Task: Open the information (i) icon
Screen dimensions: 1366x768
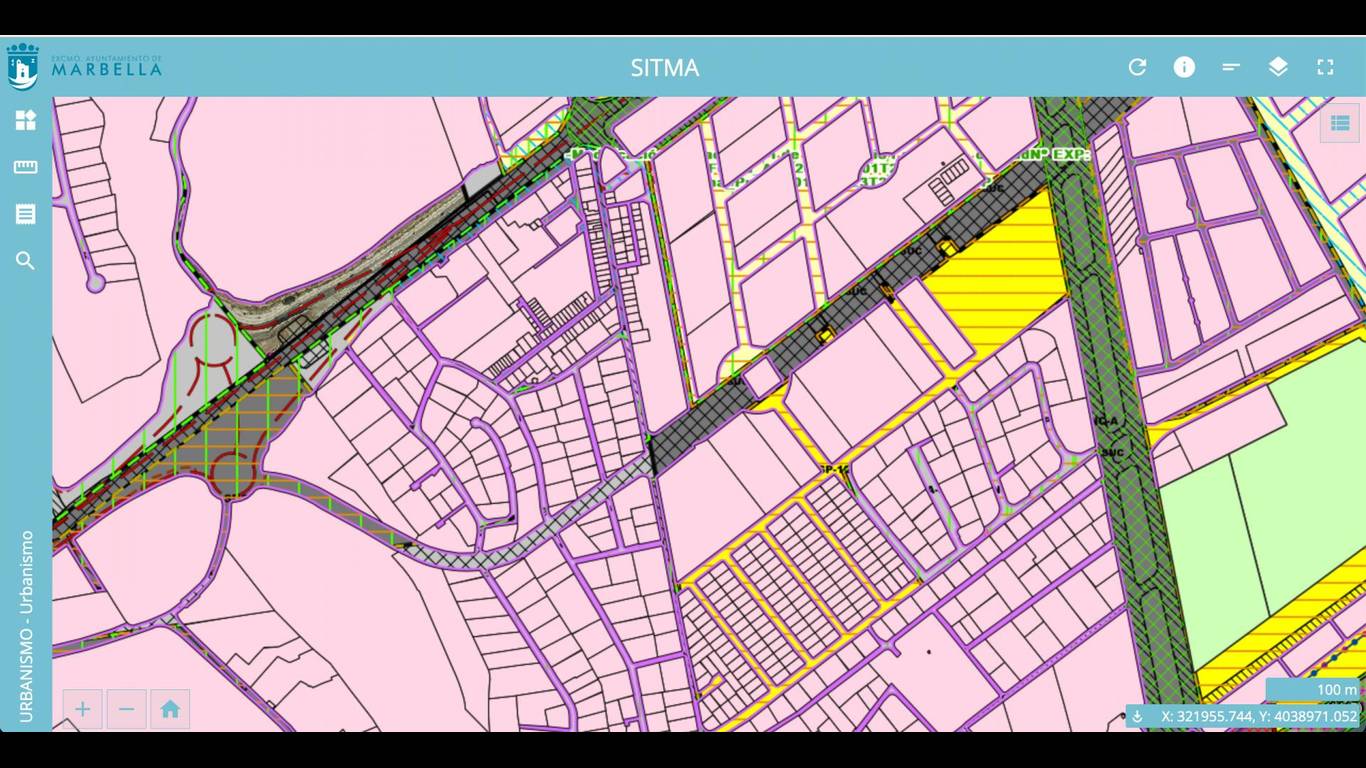Action: pos(1184,67)
